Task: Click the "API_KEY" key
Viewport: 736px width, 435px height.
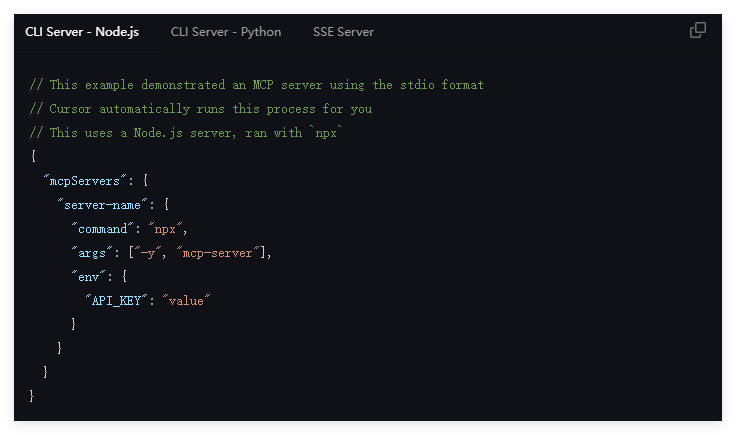Action: (x=117, y=301)
